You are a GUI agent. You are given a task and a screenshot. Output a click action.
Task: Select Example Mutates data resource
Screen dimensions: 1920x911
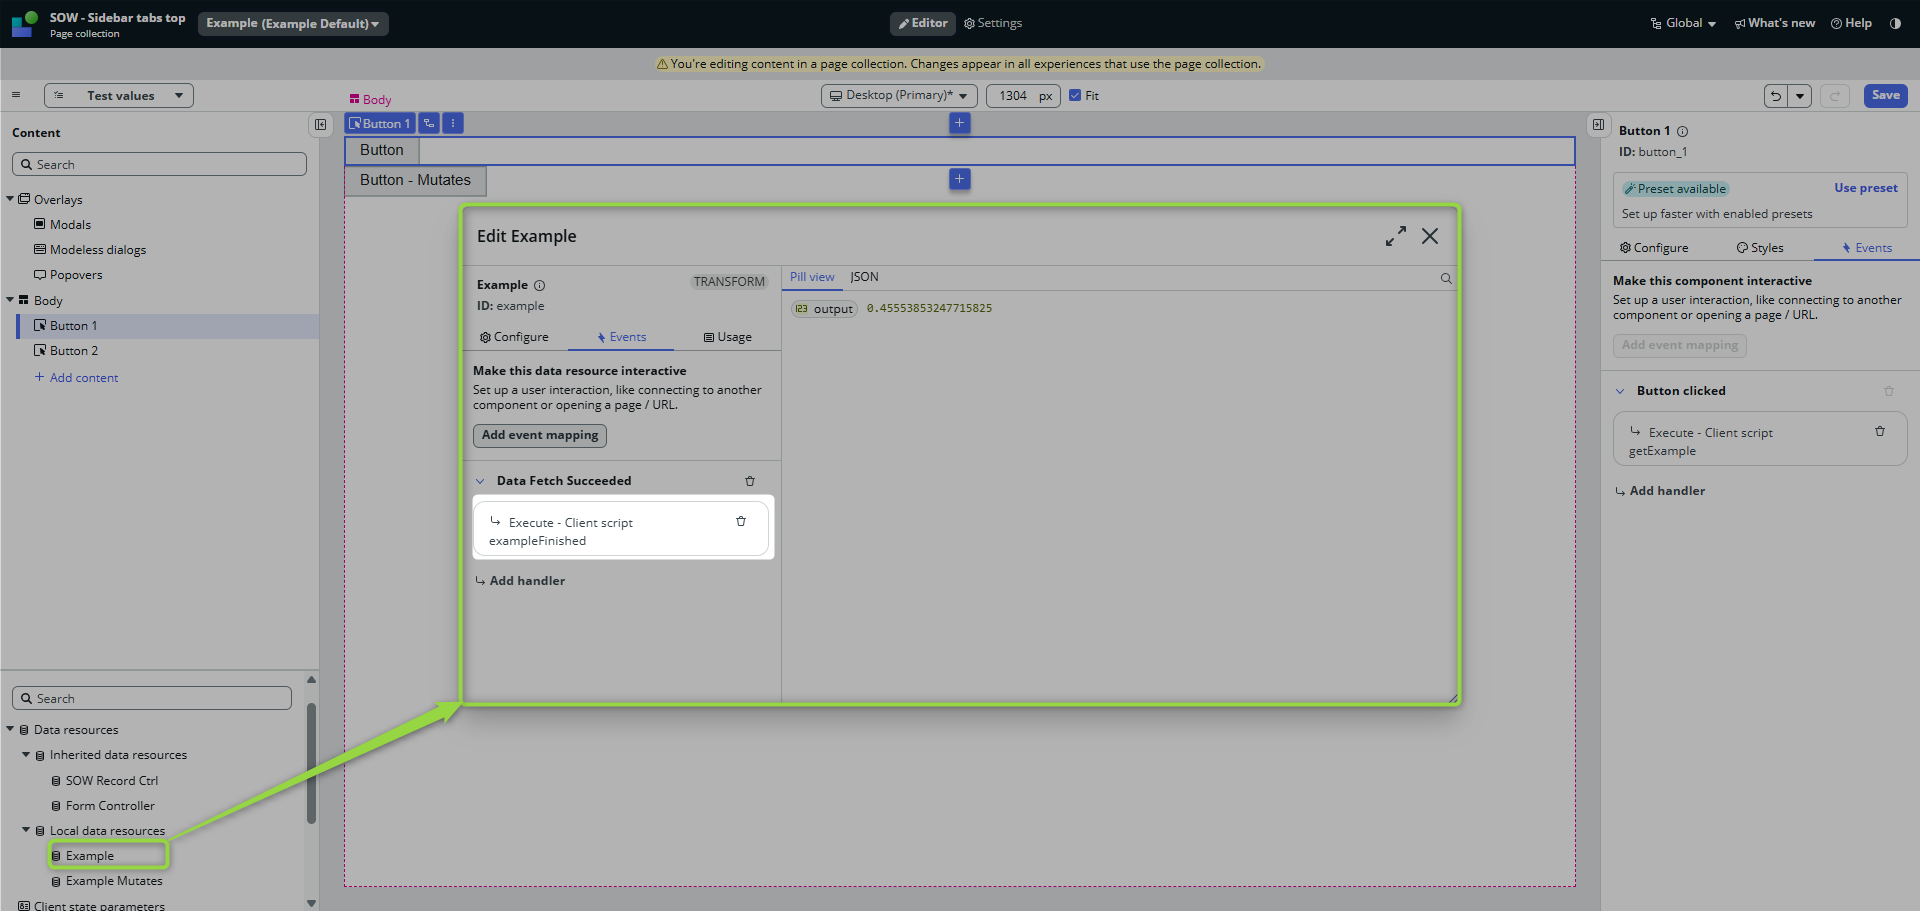coord(113,881)
